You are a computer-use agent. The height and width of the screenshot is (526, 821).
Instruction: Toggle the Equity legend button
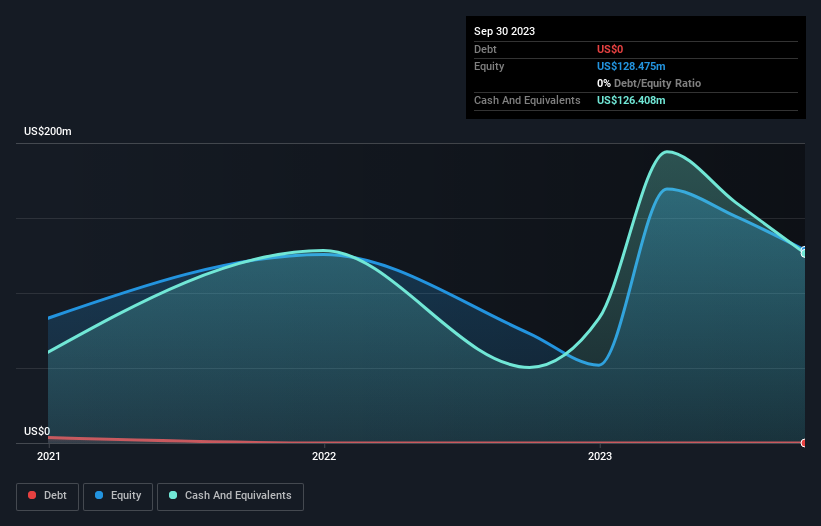click(118, 496)
